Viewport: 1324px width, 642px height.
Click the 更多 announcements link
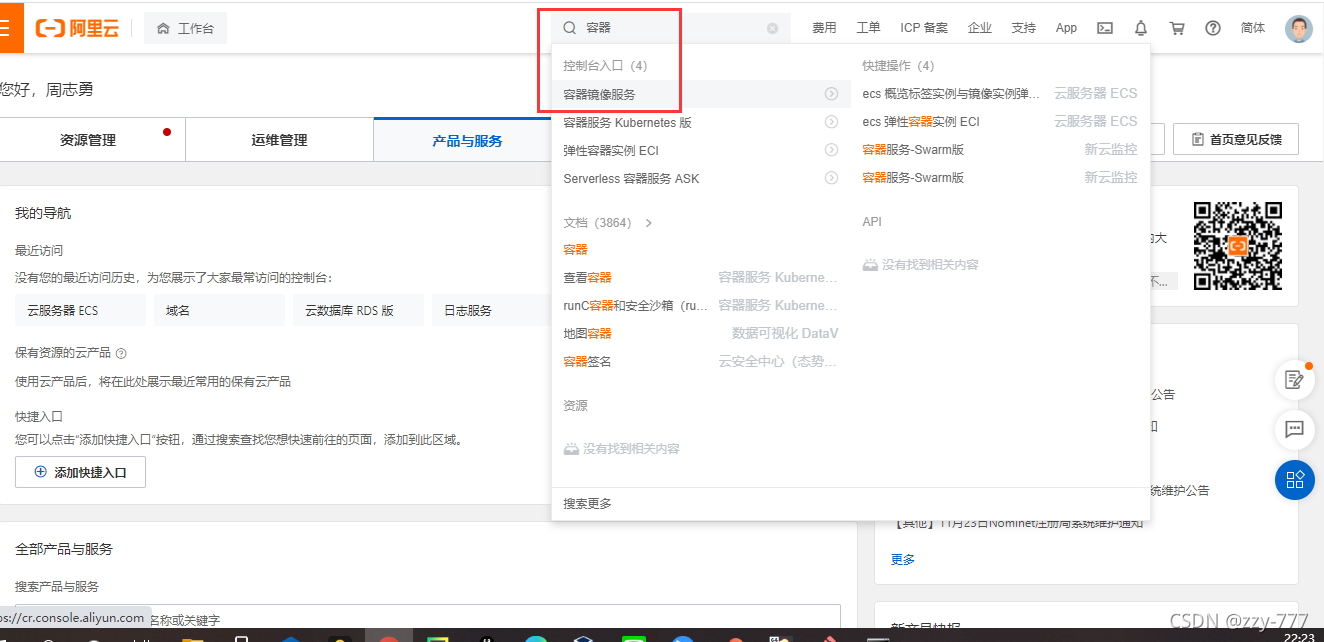pyautogui.click(x=902, y=559)
